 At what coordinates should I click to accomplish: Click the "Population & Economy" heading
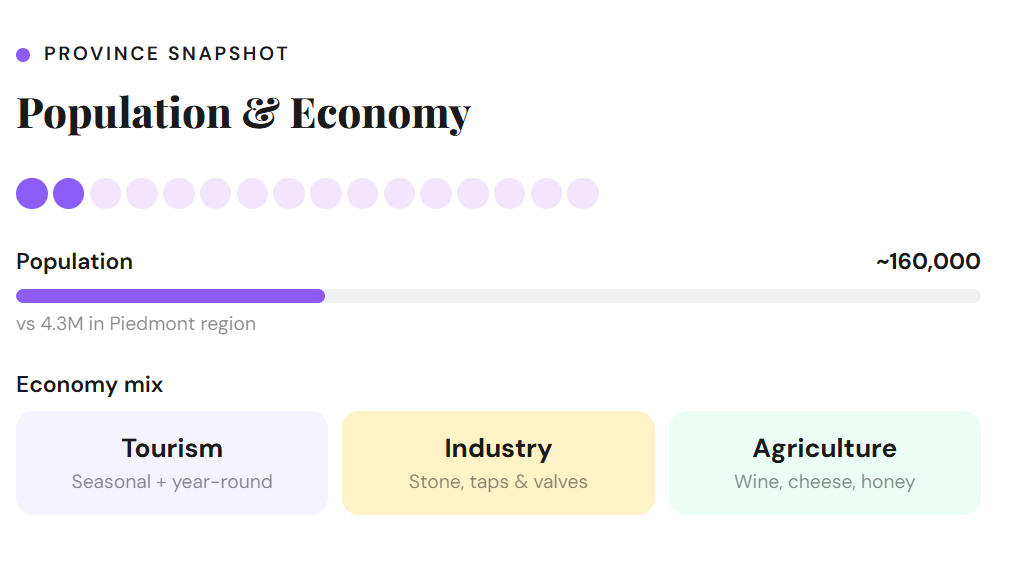243,113
